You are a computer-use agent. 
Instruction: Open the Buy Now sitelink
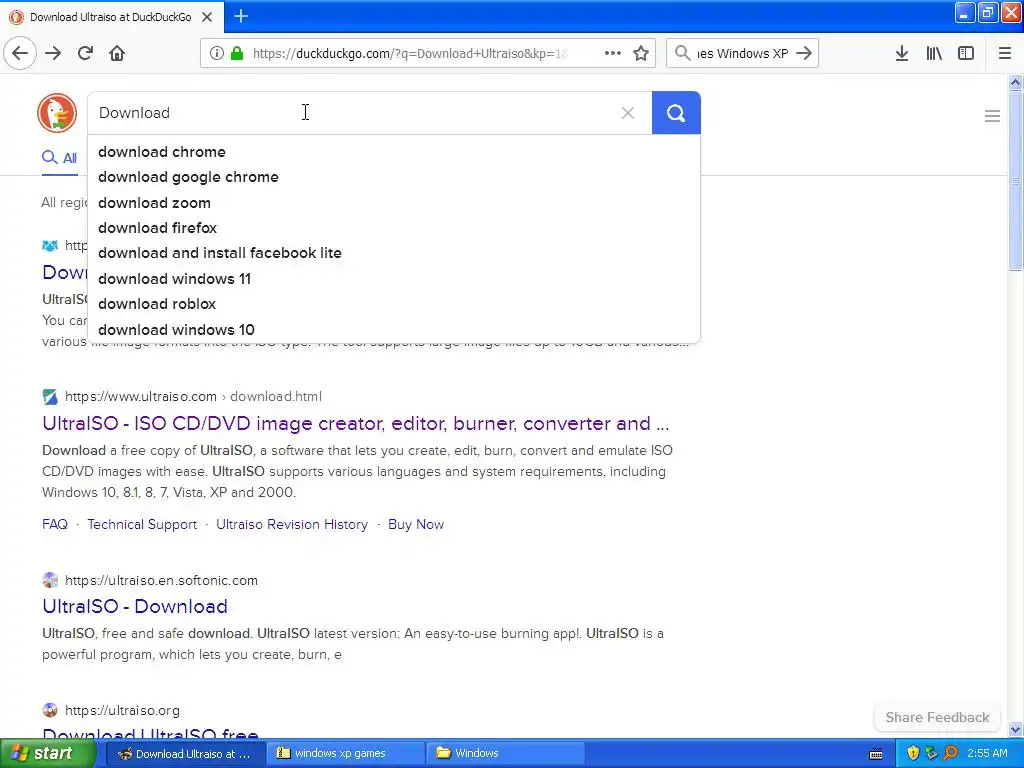click(x=416, y=524)
